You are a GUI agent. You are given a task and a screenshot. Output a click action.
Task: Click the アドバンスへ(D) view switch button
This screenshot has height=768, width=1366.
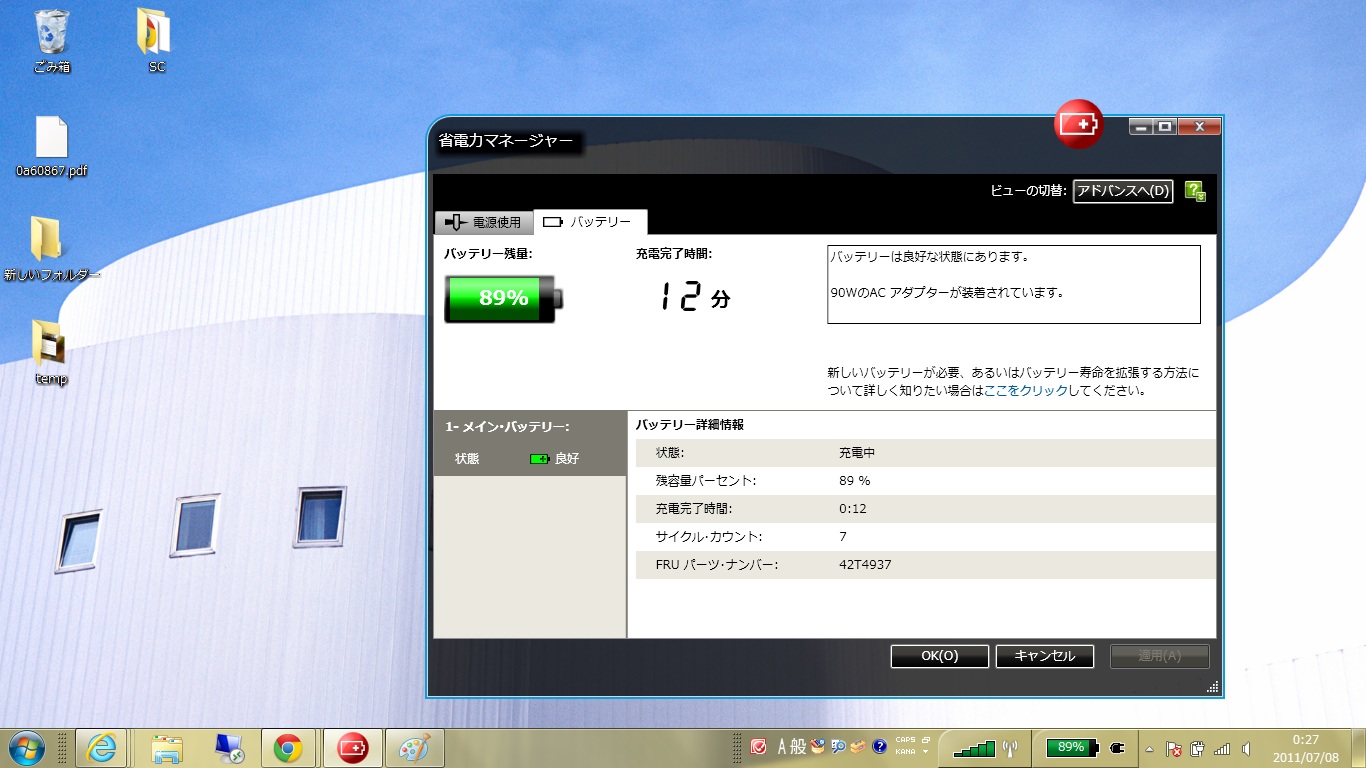[1123, 191]
